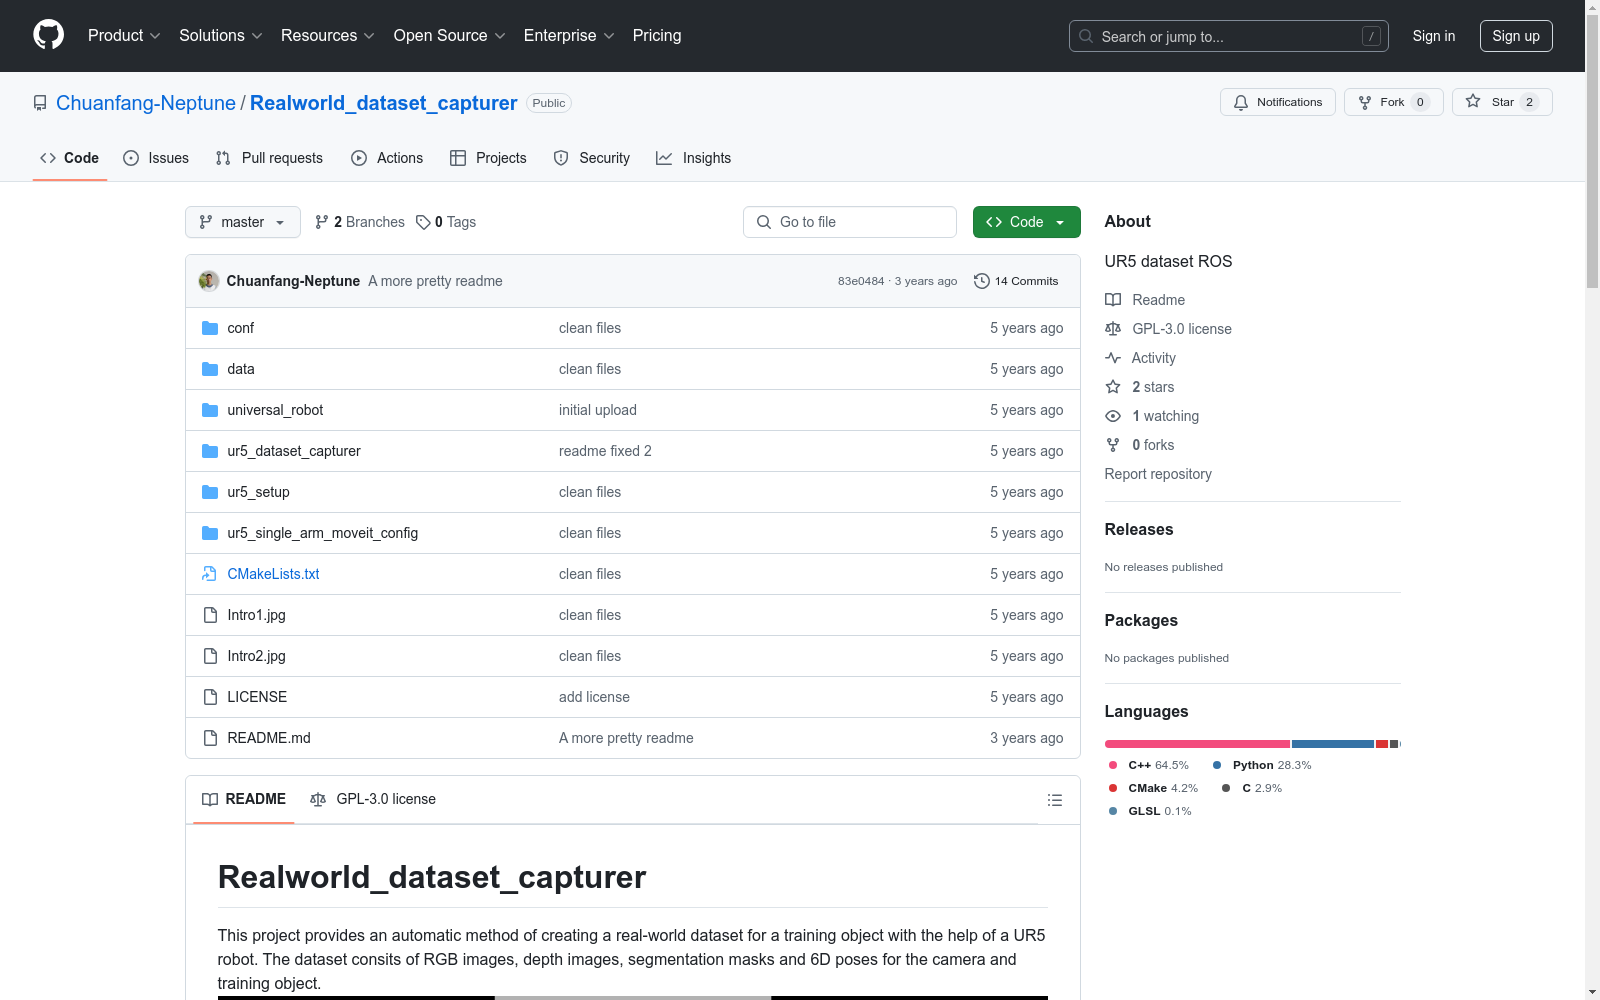
Task: Click the Intro1.jpg file icon
Action: 210,615
